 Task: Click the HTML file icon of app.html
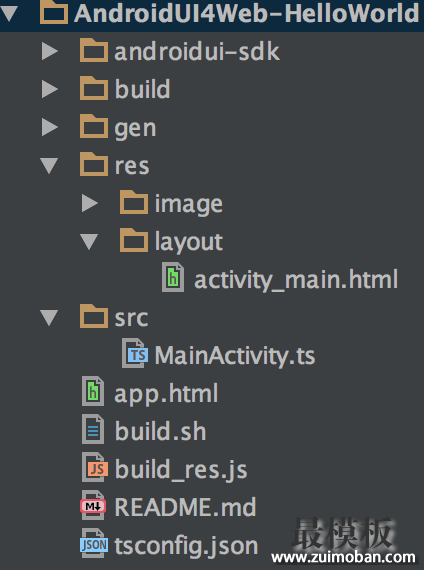tap(93, 391)
